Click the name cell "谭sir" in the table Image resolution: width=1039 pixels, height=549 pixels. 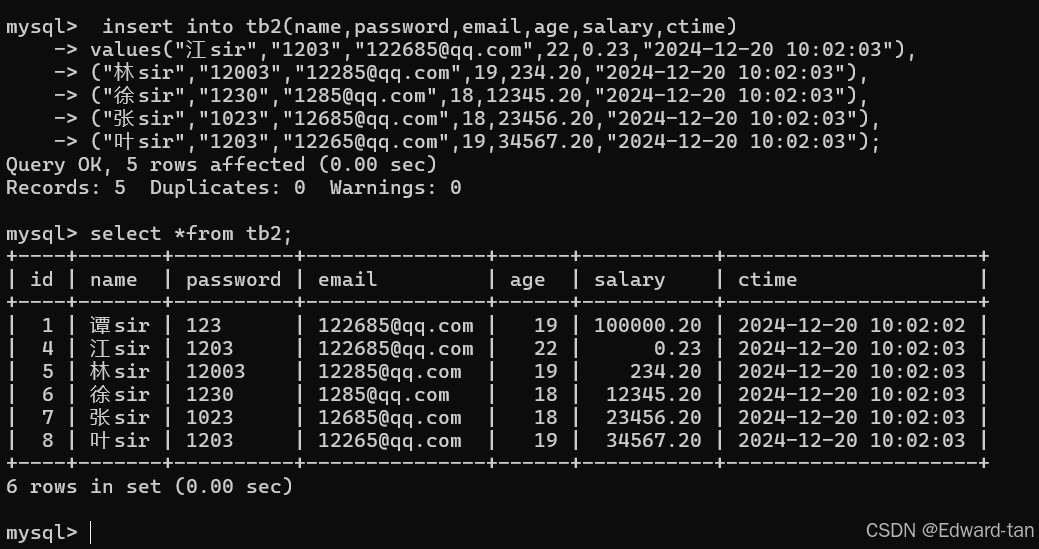119,325
